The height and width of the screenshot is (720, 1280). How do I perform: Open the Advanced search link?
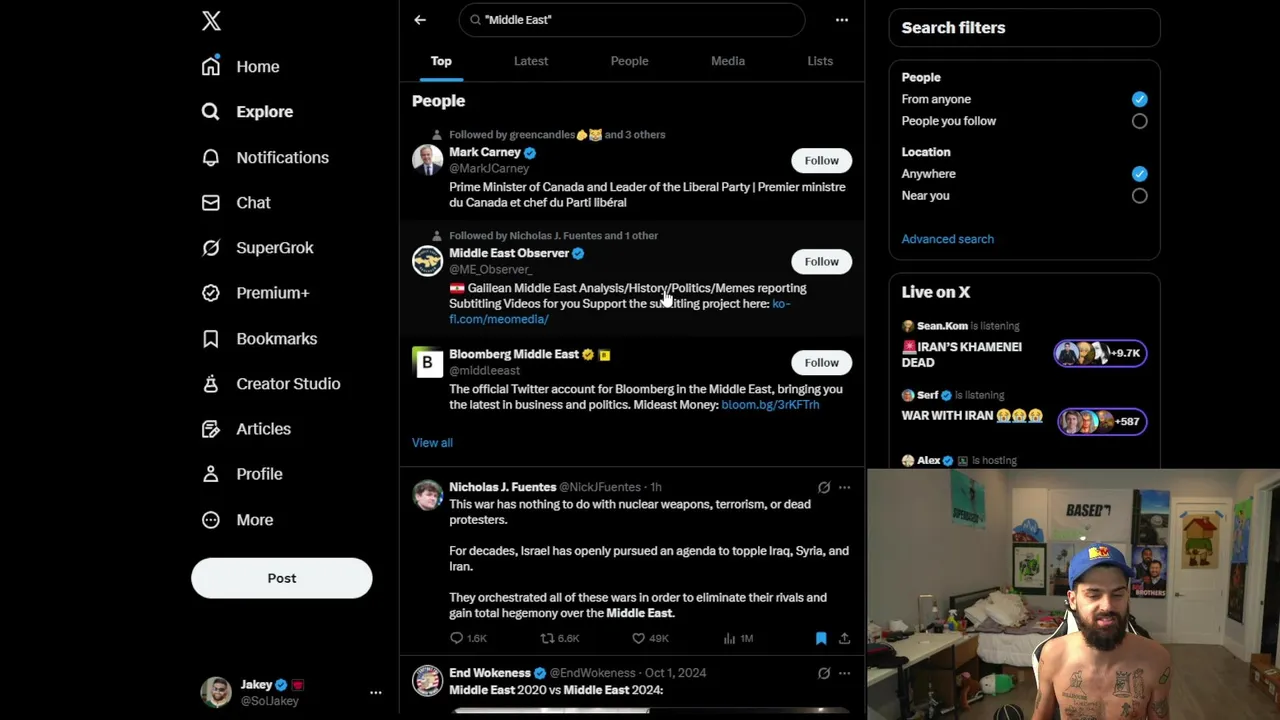tap(947, 239)
